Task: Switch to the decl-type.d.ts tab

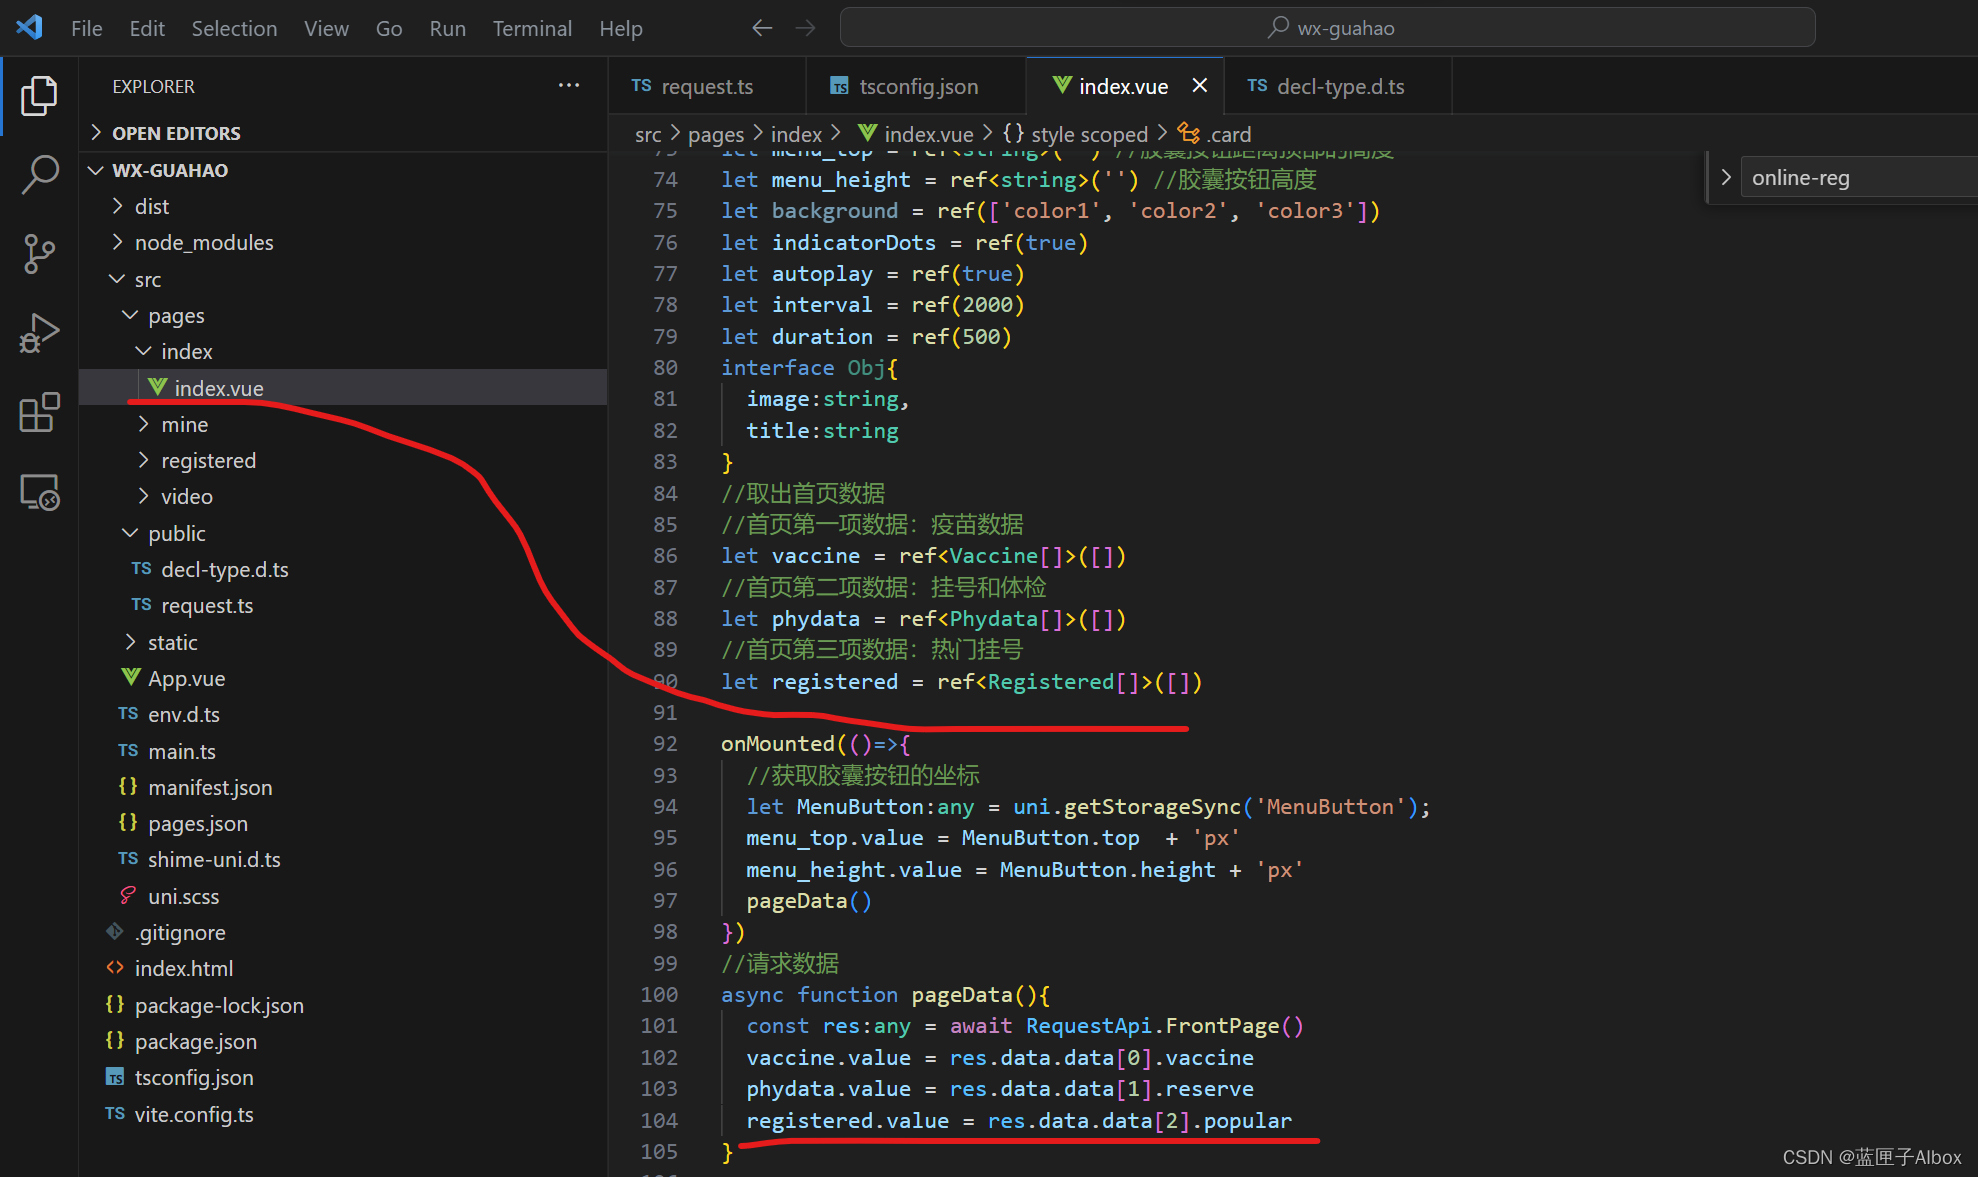Action: [x=1339, y=87]
